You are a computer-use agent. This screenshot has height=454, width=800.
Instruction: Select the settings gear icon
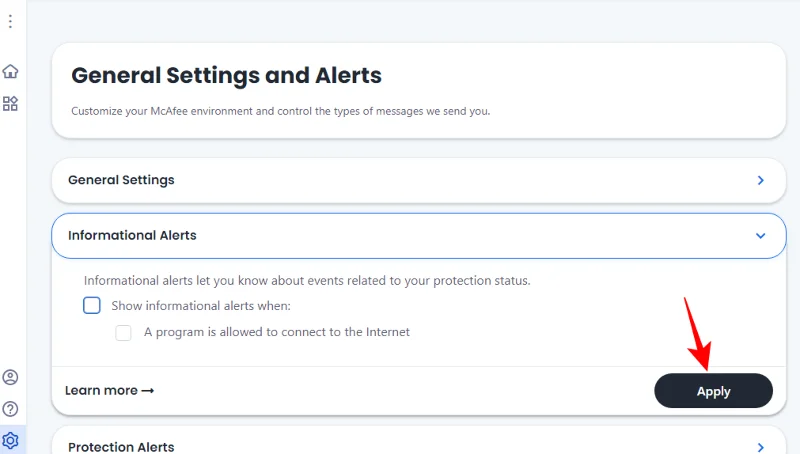[10, 440]
